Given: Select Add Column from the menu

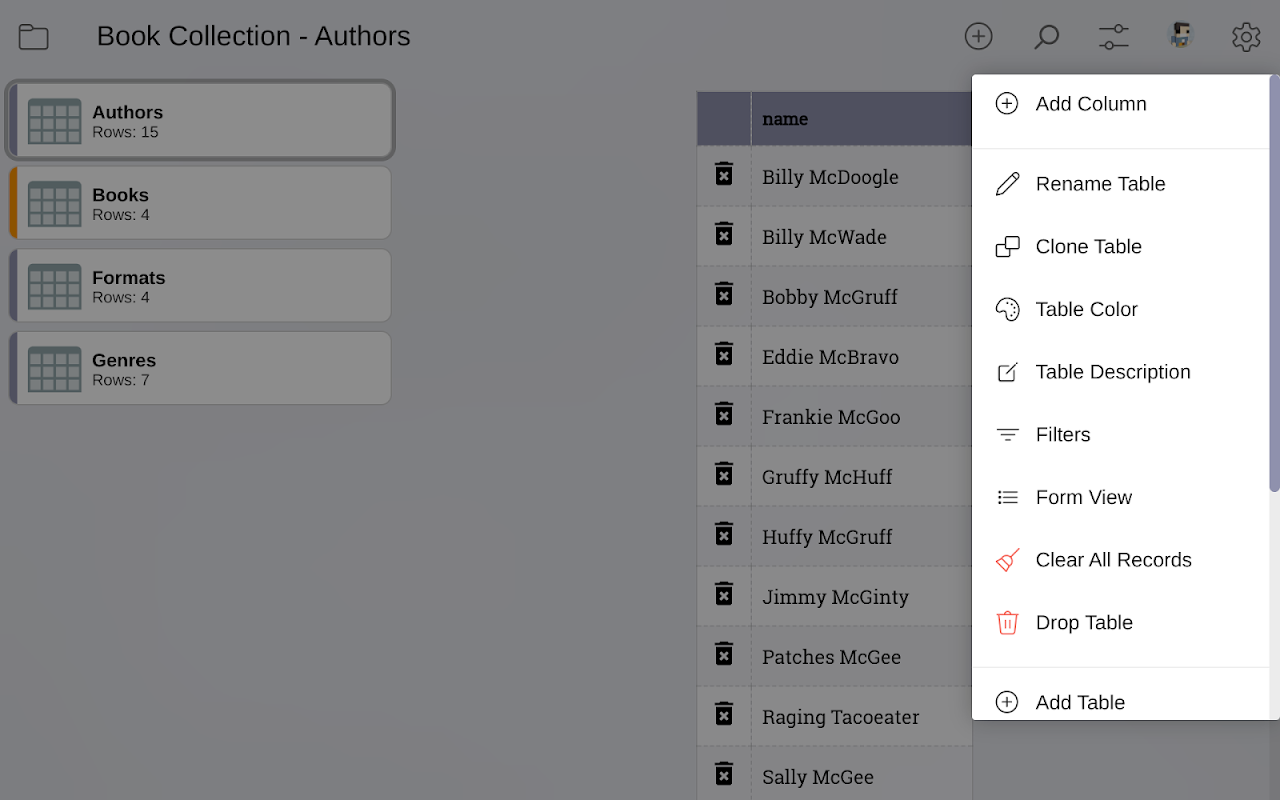Looking at the screenshot, I should (1090, 104).
